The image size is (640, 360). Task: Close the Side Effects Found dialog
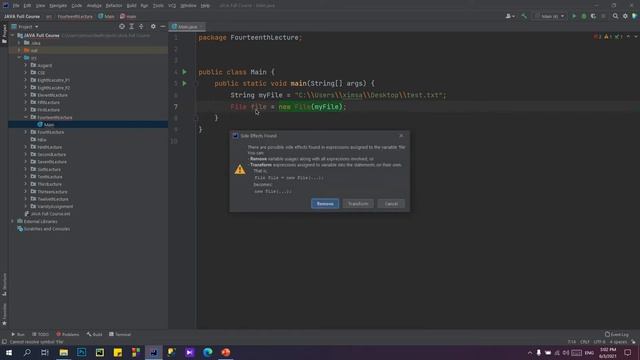(x=401, y=136)
